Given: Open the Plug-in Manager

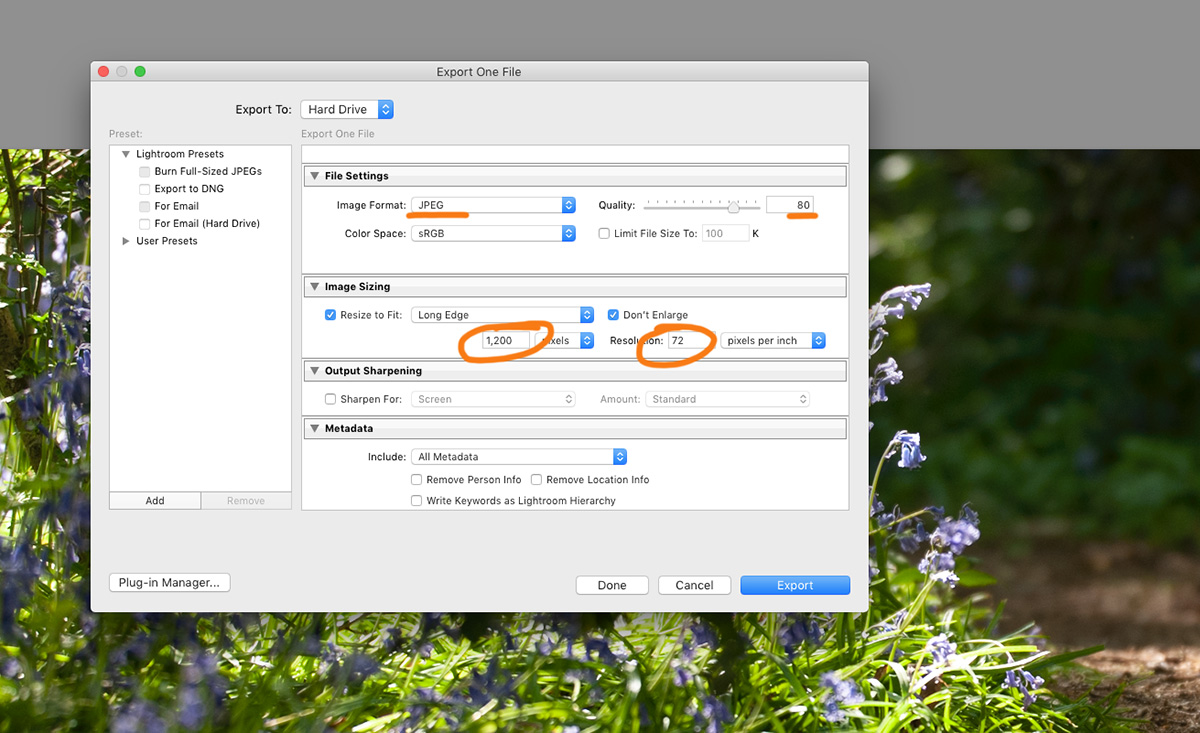Looking at the screenshot, I should pos(170,583).
